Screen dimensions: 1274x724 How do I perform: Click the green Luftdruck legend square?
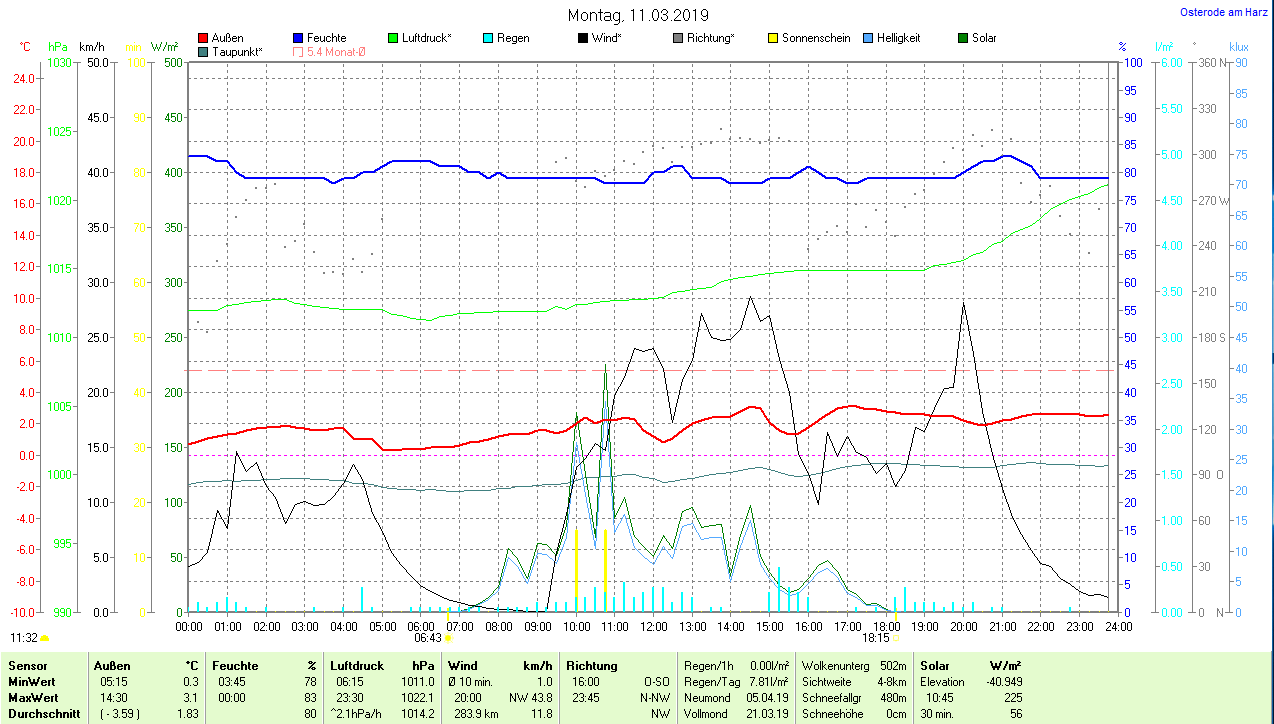[x=393, y=38]
